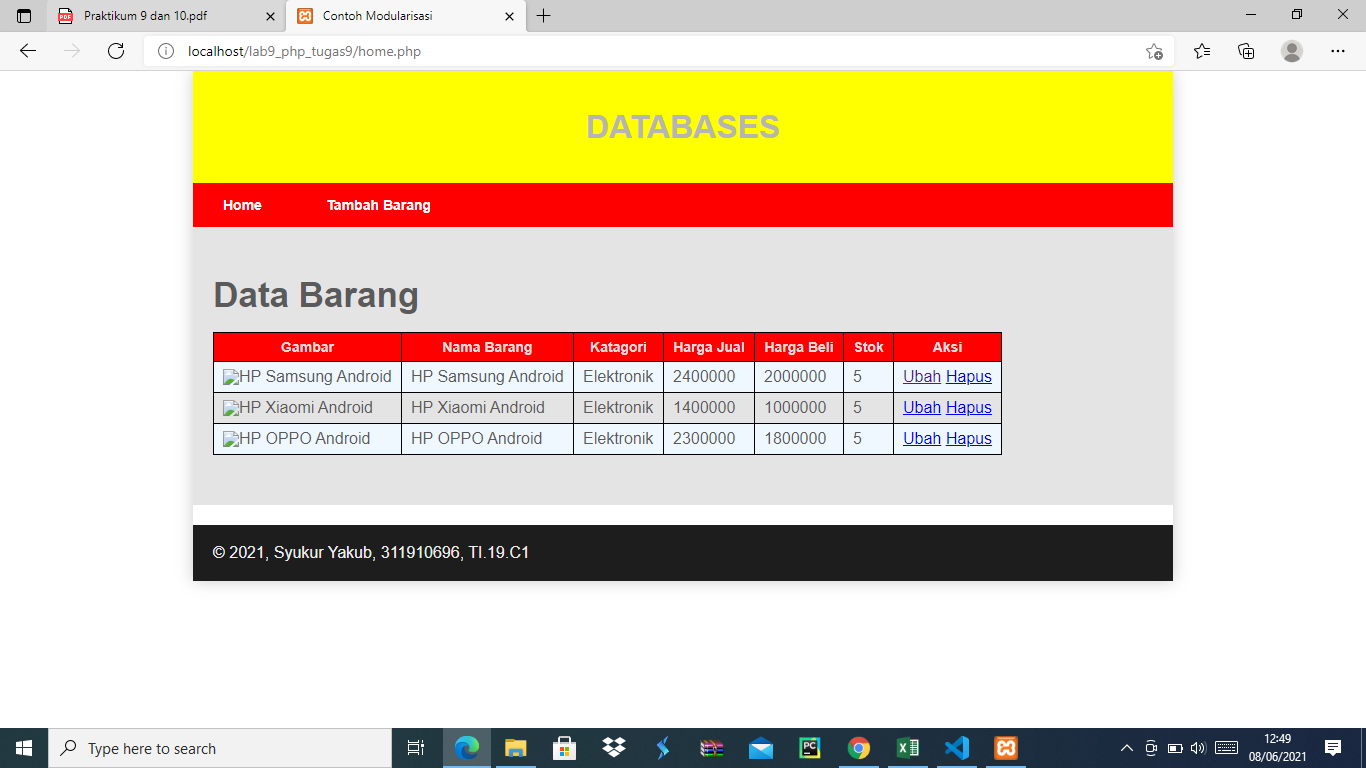
Task: Click Hapus for HP OPPO Android
Action: pos(968,438)
